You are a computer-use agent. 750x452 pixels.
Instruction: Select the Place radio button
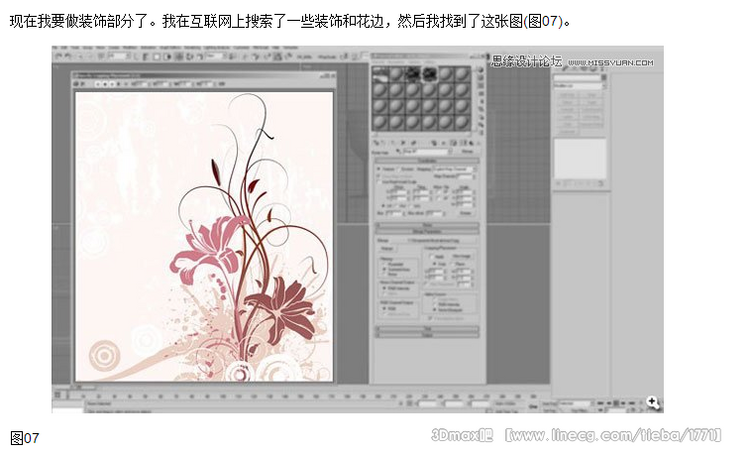[x=452, y=264]
